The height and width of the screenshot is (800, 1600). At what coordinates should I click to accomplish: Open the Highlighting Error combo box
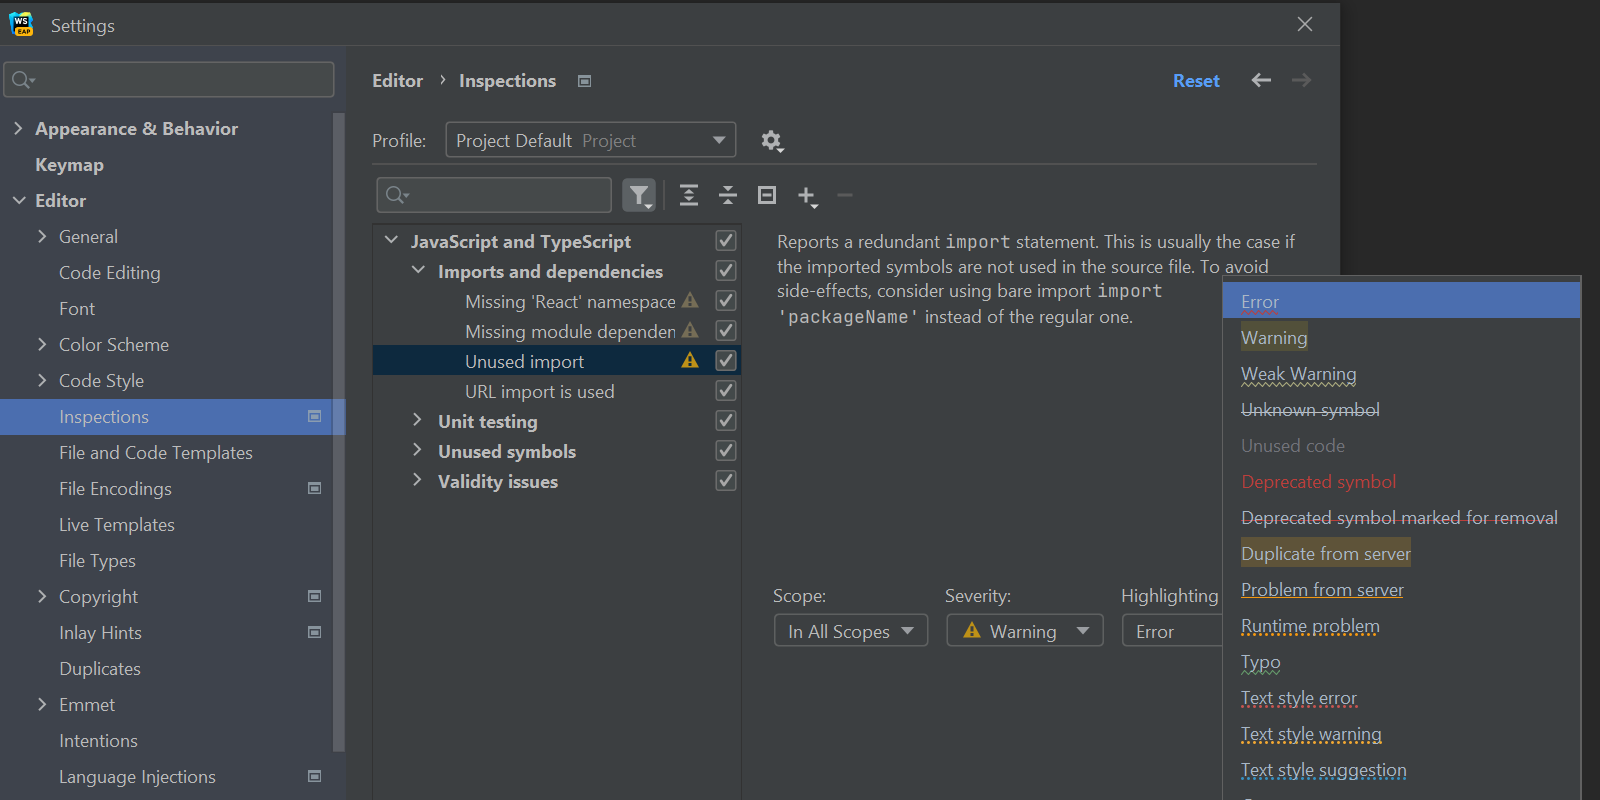point(1172,631)
